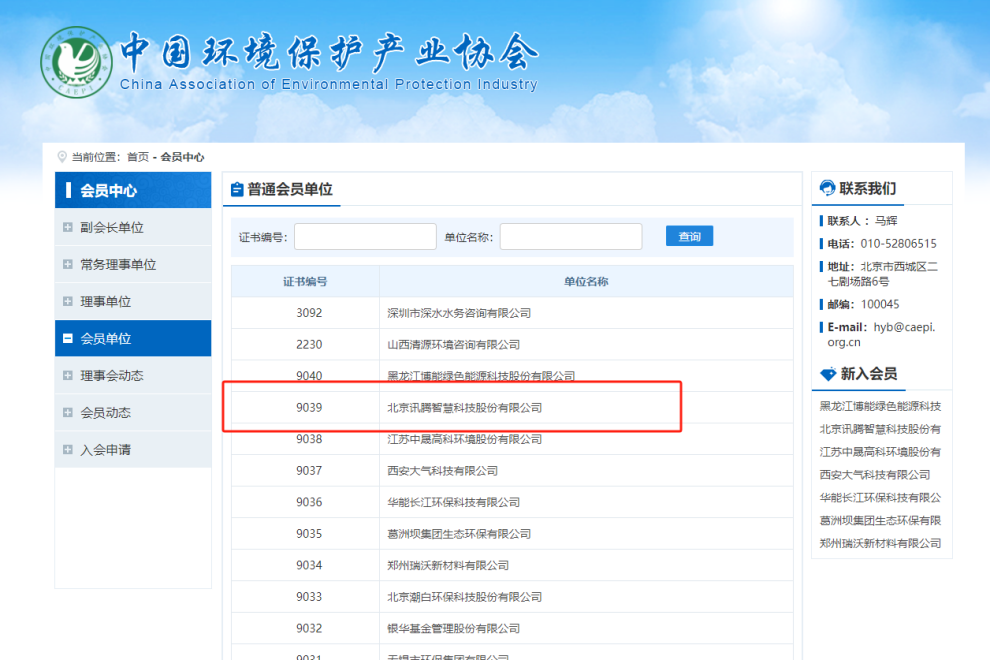Expand the plus icon for 副会长单位

68,227
